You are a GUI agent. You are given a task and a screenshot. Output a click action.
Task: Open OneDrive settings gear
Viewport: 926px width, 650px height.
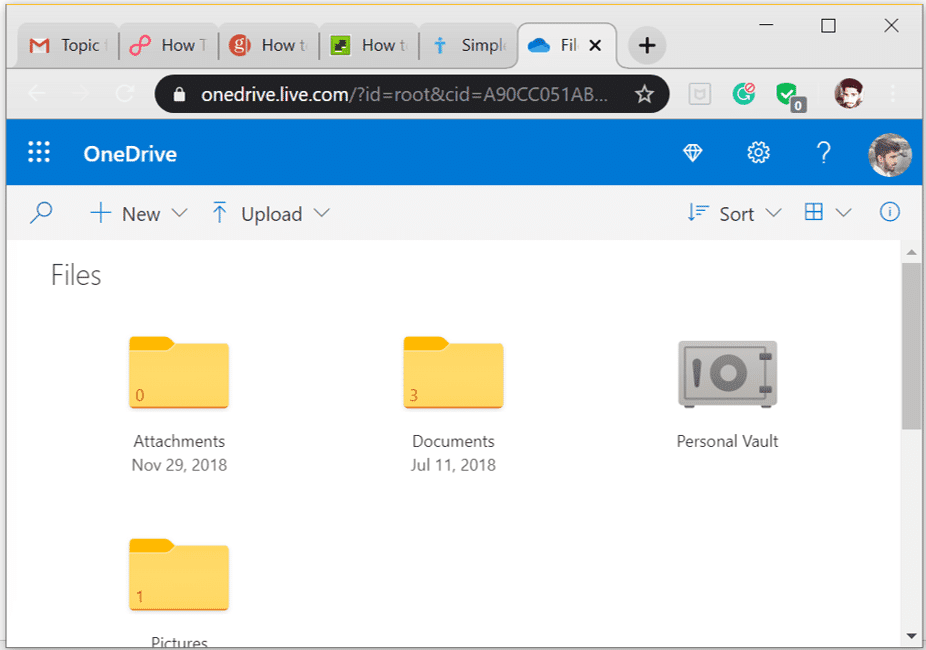[x=758, y=153]
